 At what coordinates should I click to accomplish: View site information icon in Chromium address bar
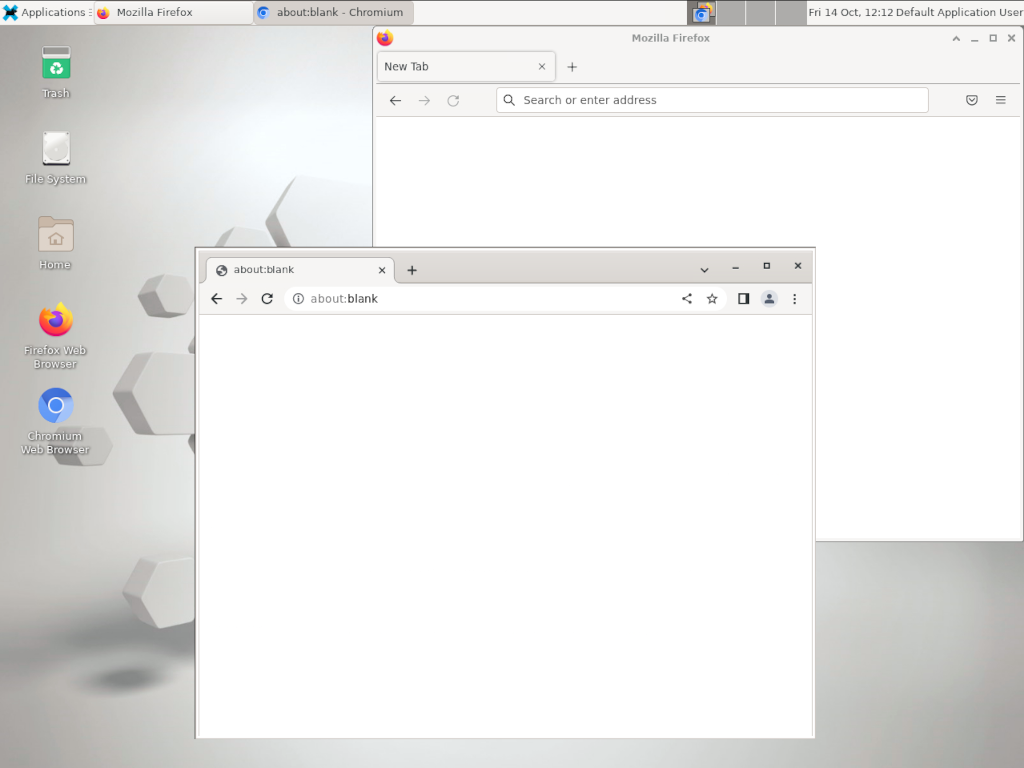pyautogui.click(x=298, y=298)
